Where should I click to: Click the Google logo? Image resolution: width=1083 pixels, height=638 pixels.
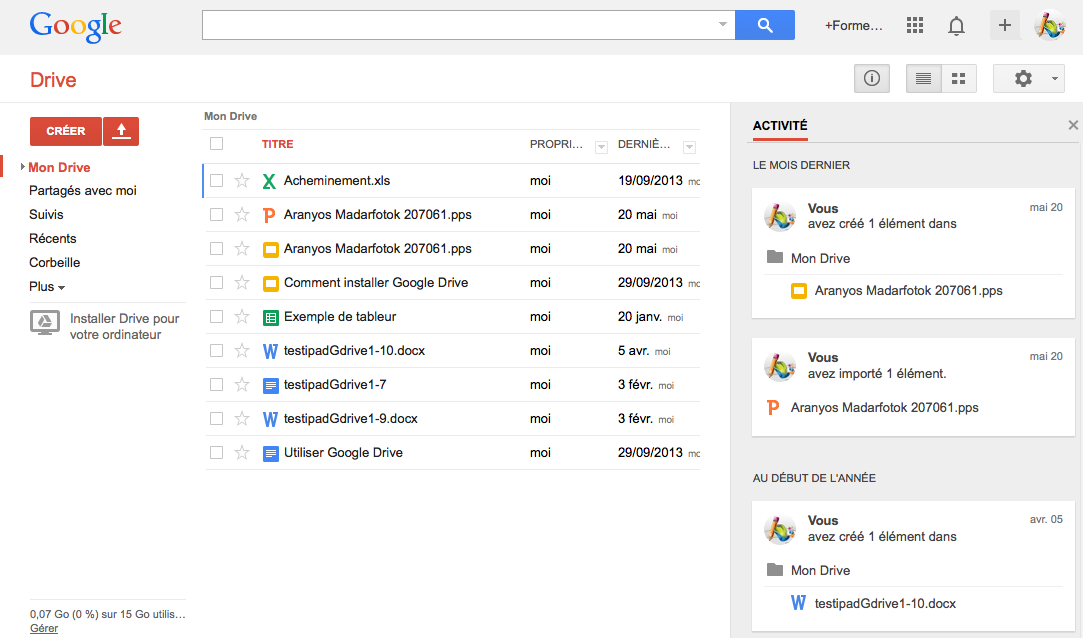[x=75, y=26]
